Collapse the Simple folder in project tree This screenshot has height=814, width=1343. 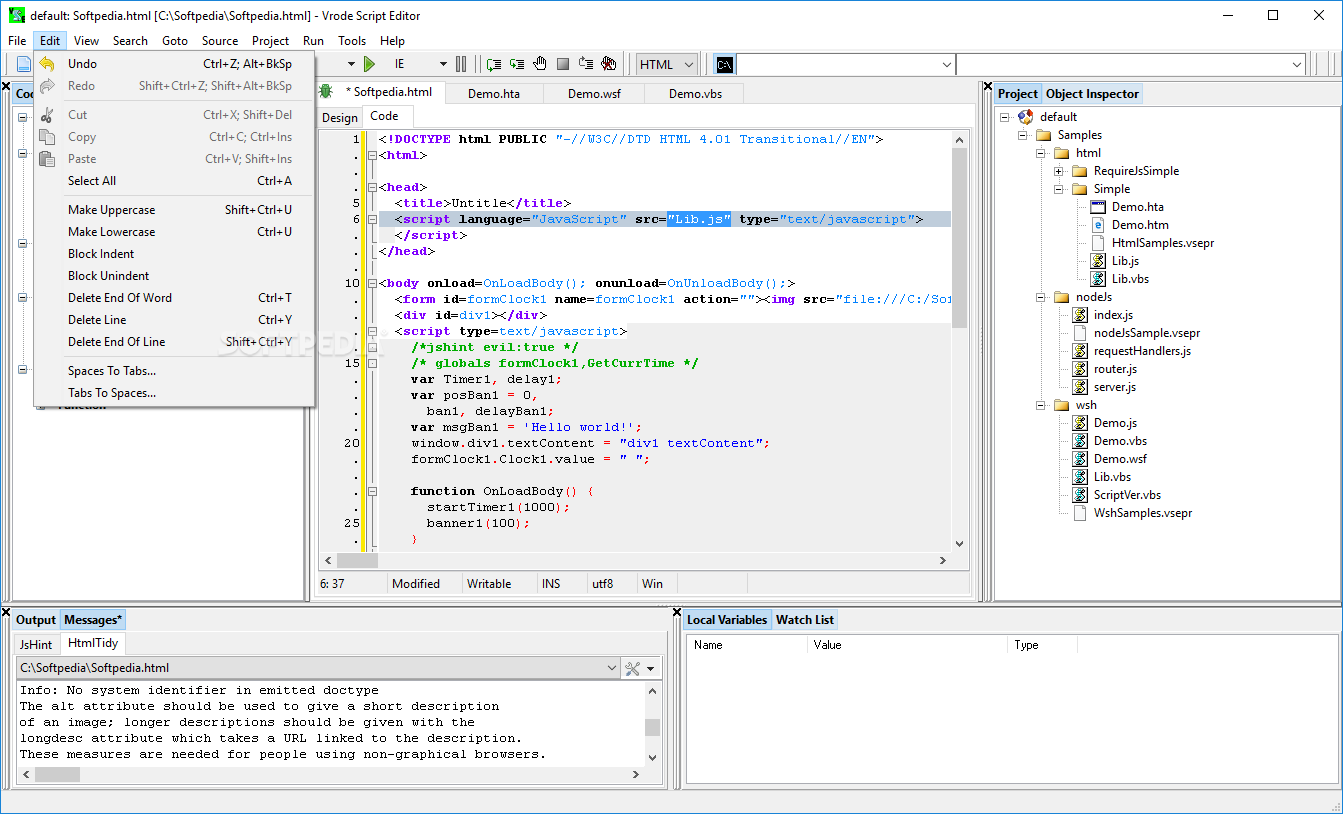tap(1058, 189)
